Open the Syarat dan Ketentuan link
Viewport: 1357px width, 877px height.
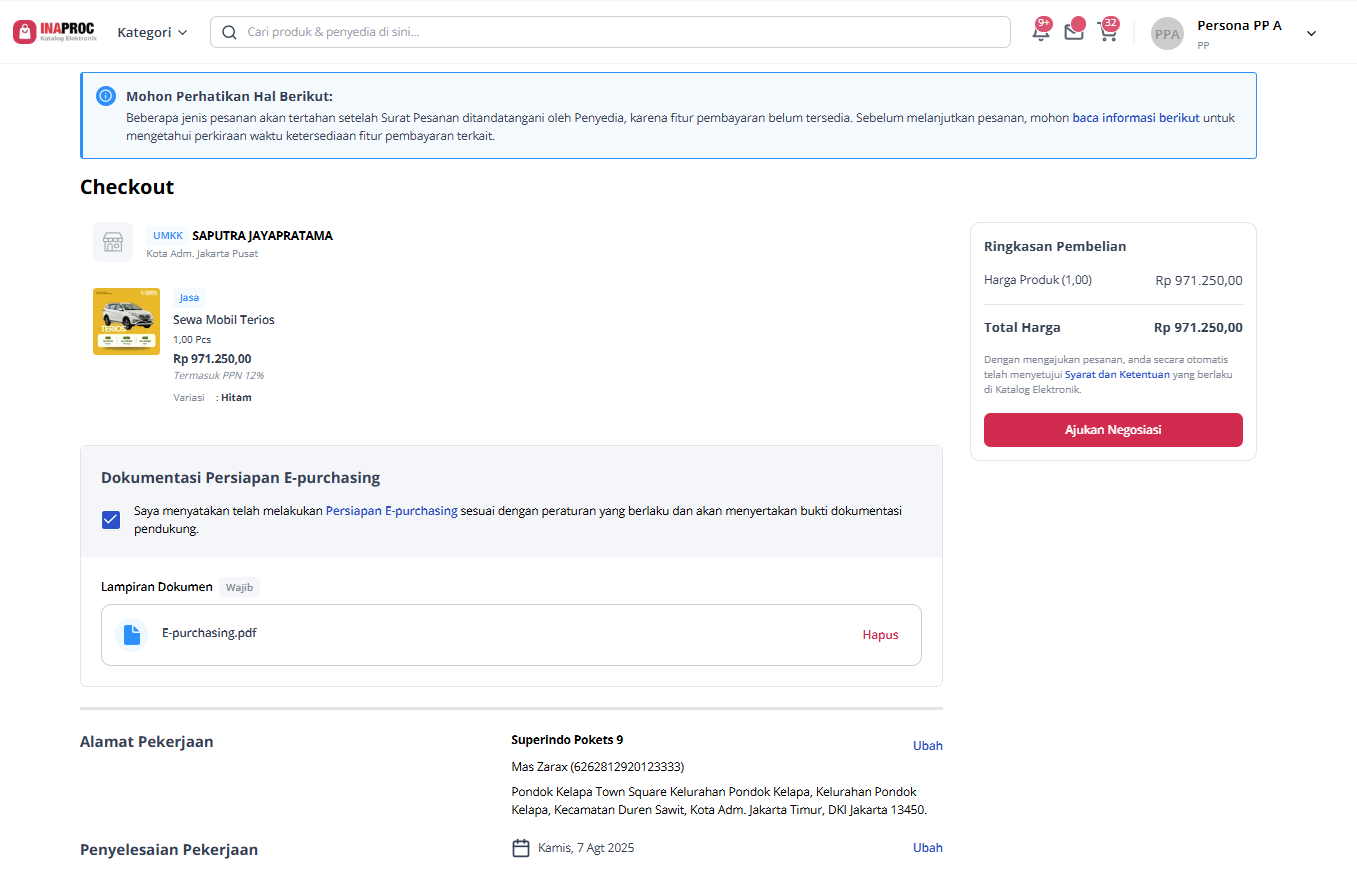point(1117,375)
